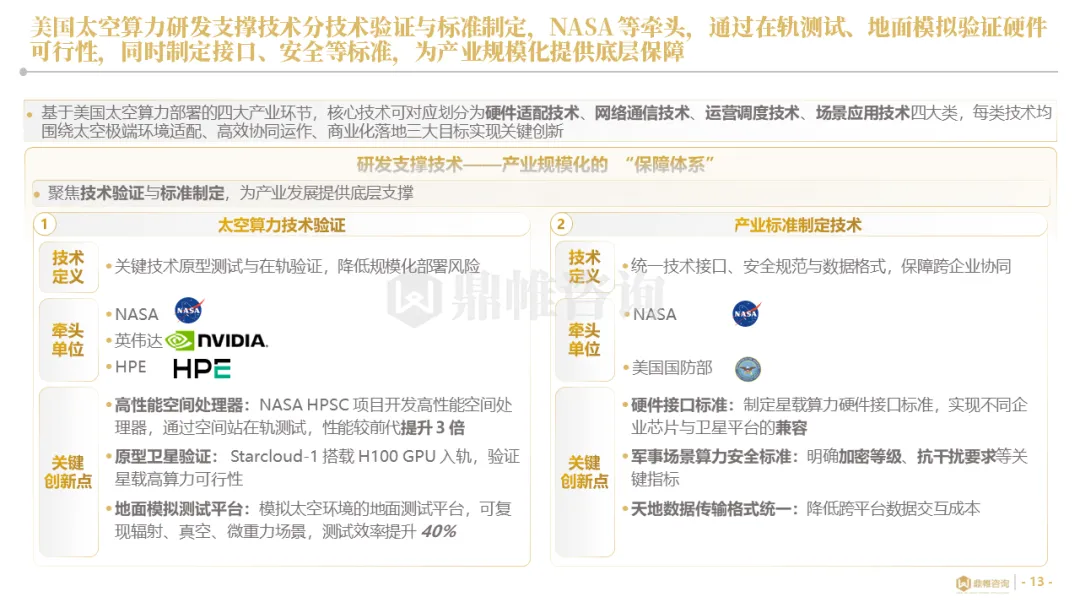The width and height of the screenshot is (1080, 608).
Task: Select the heading 太空算力技术验证
Action: coord(281,225)
